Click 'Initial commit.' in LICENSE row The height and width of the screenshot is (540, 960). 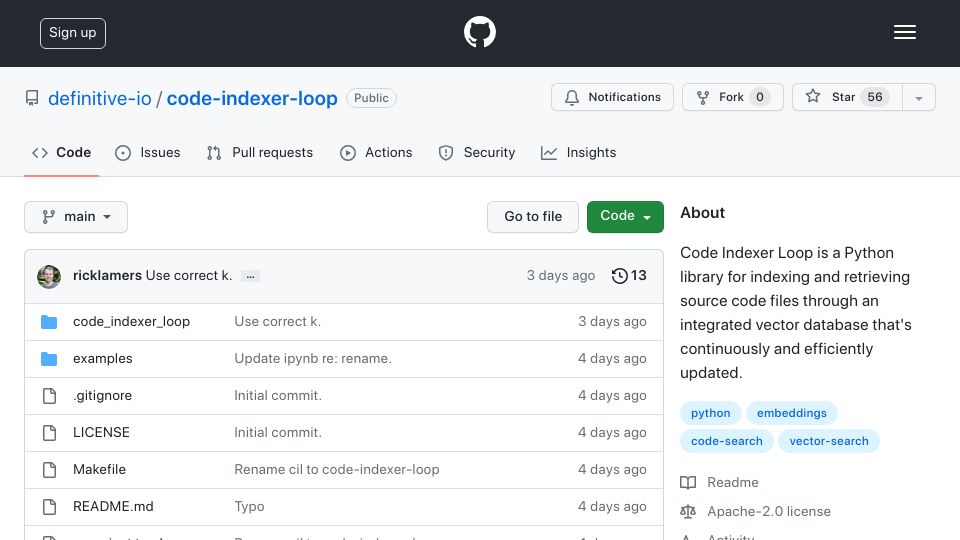278,432
